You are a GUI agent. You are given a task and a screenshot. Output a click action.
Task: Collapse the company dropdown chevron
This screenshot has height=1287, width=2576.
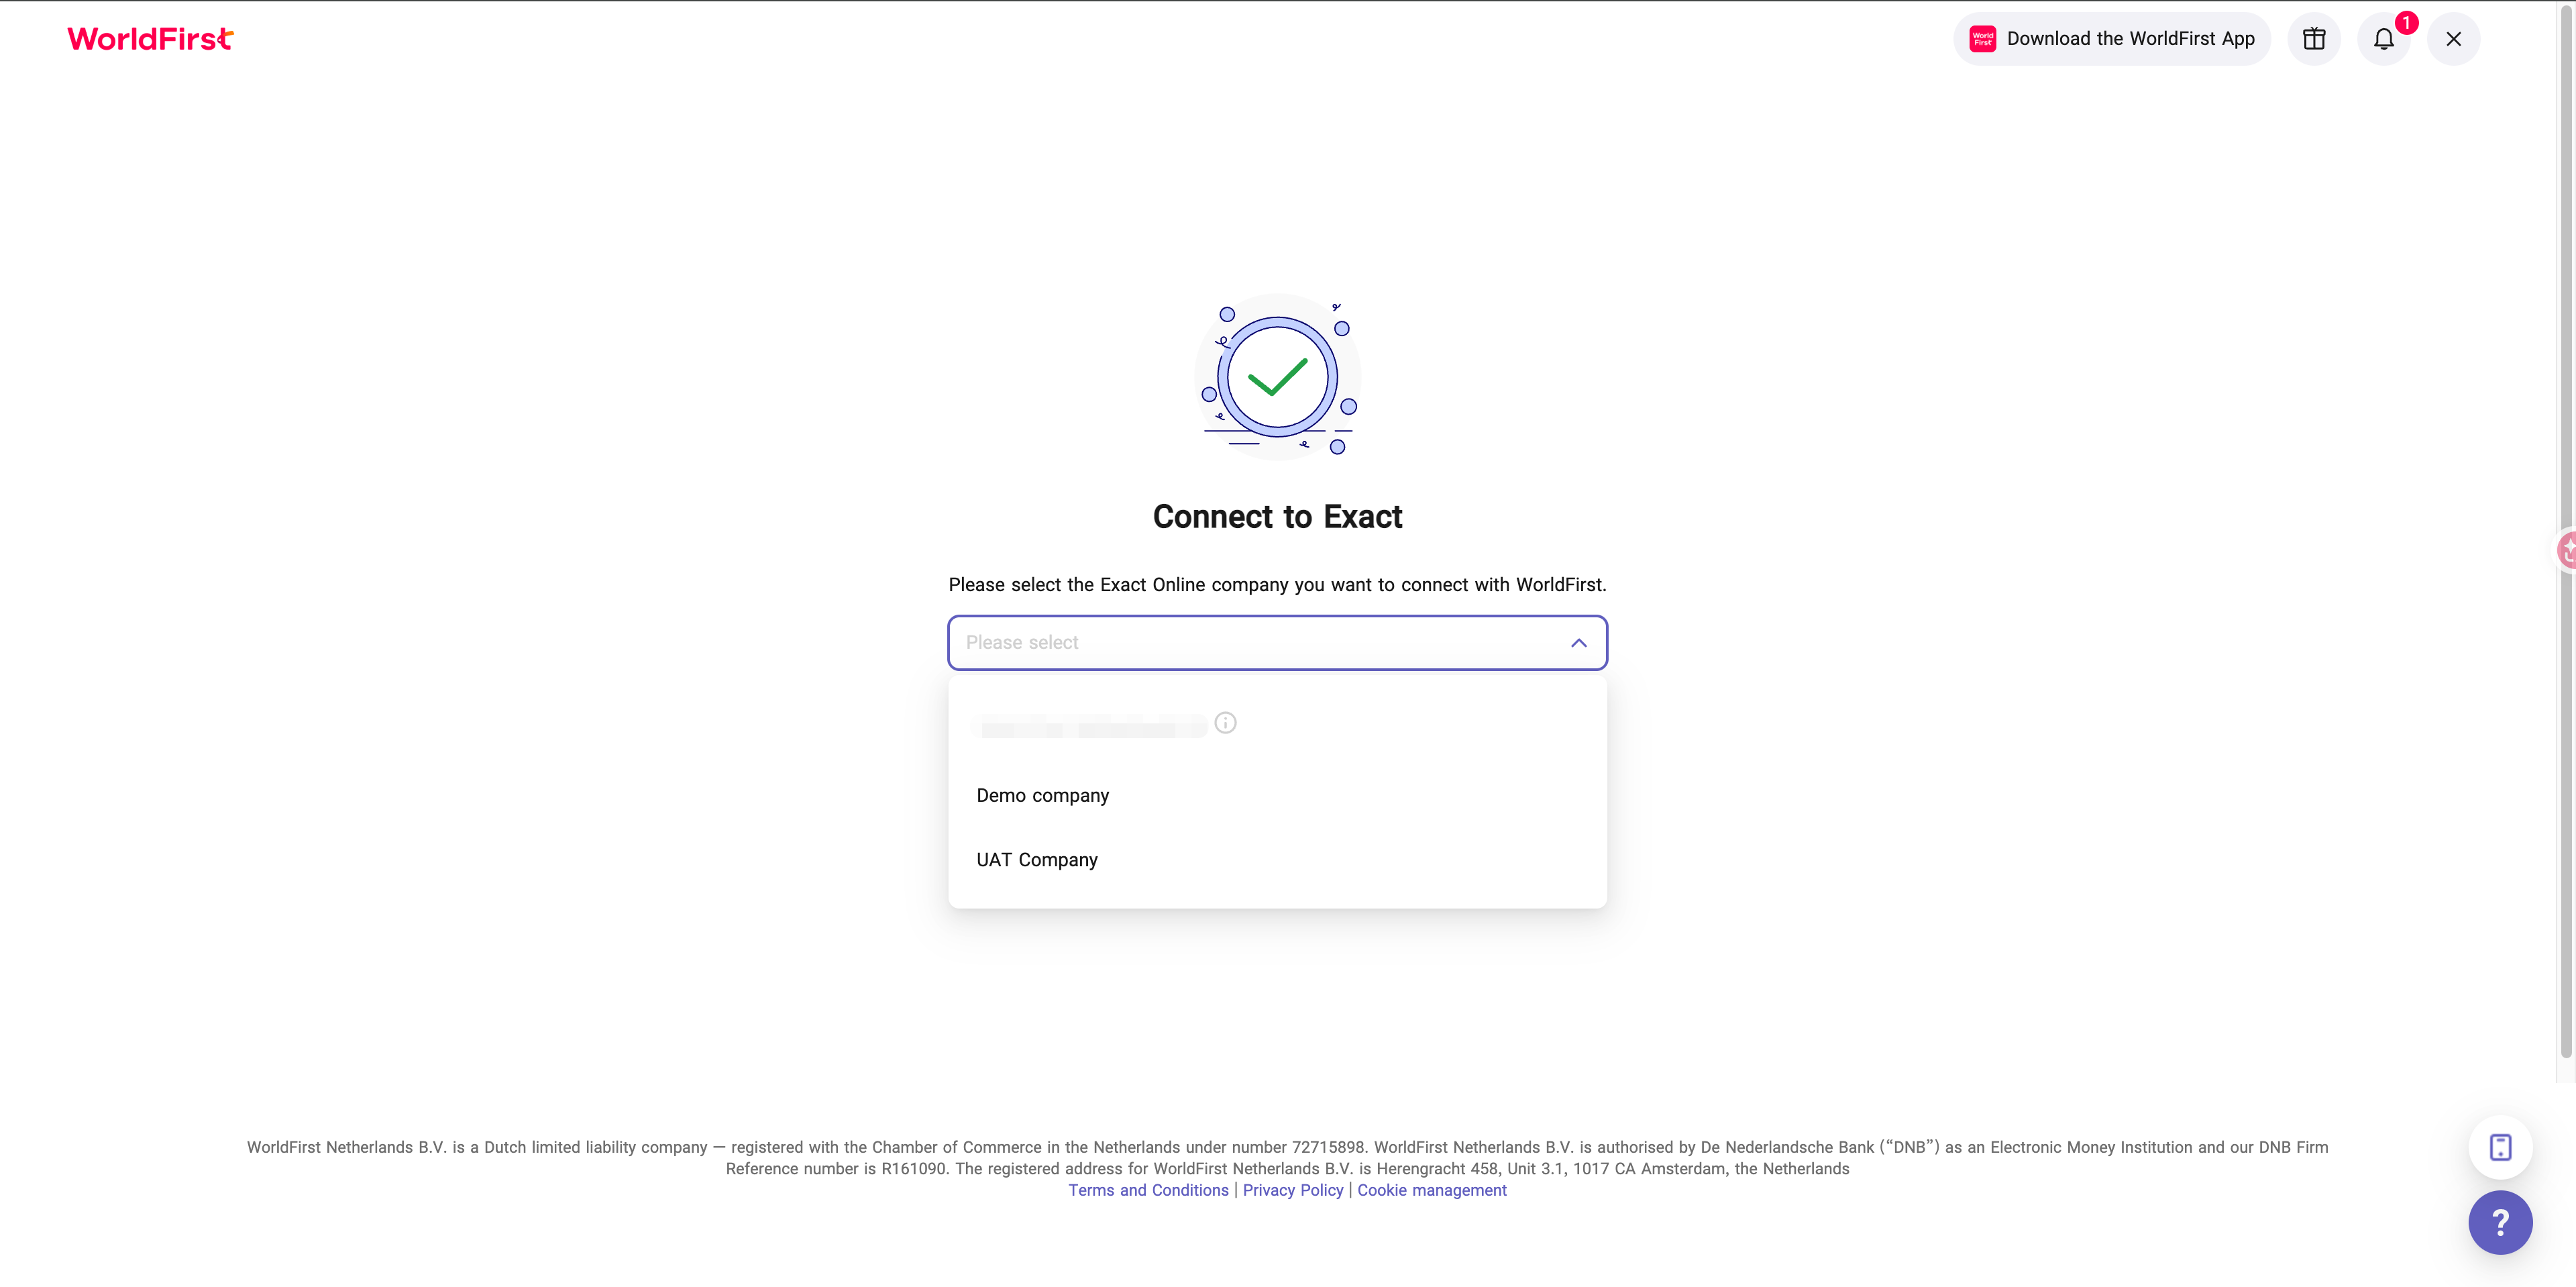1579,643
